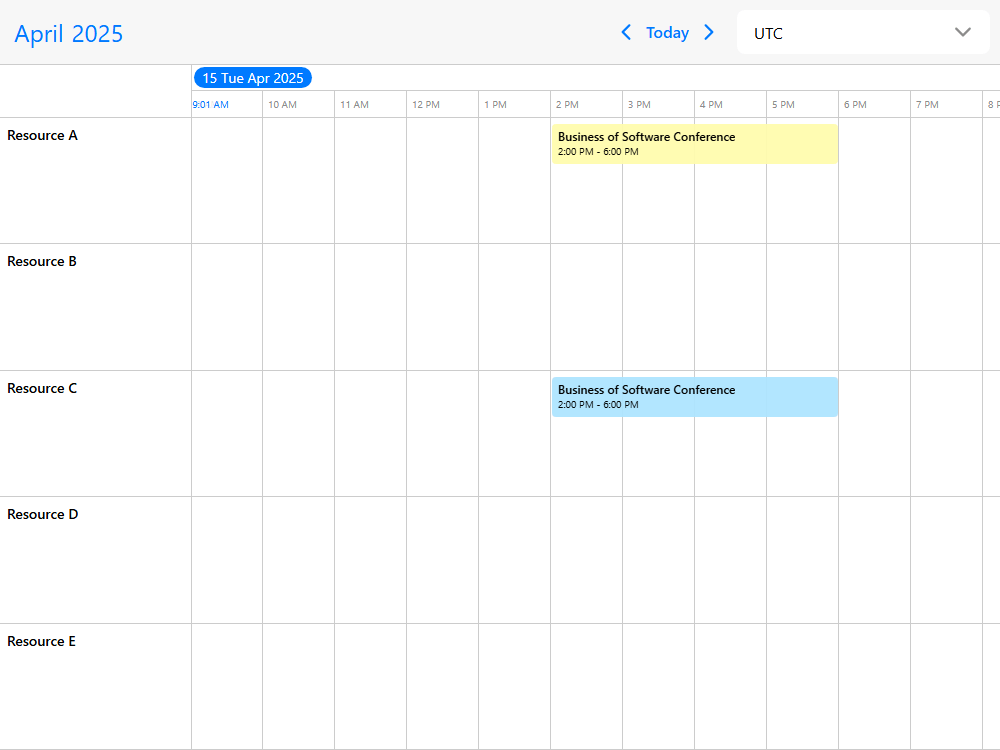Jump to Today in the scheduler
The image size is (1000, 750).
667,33
